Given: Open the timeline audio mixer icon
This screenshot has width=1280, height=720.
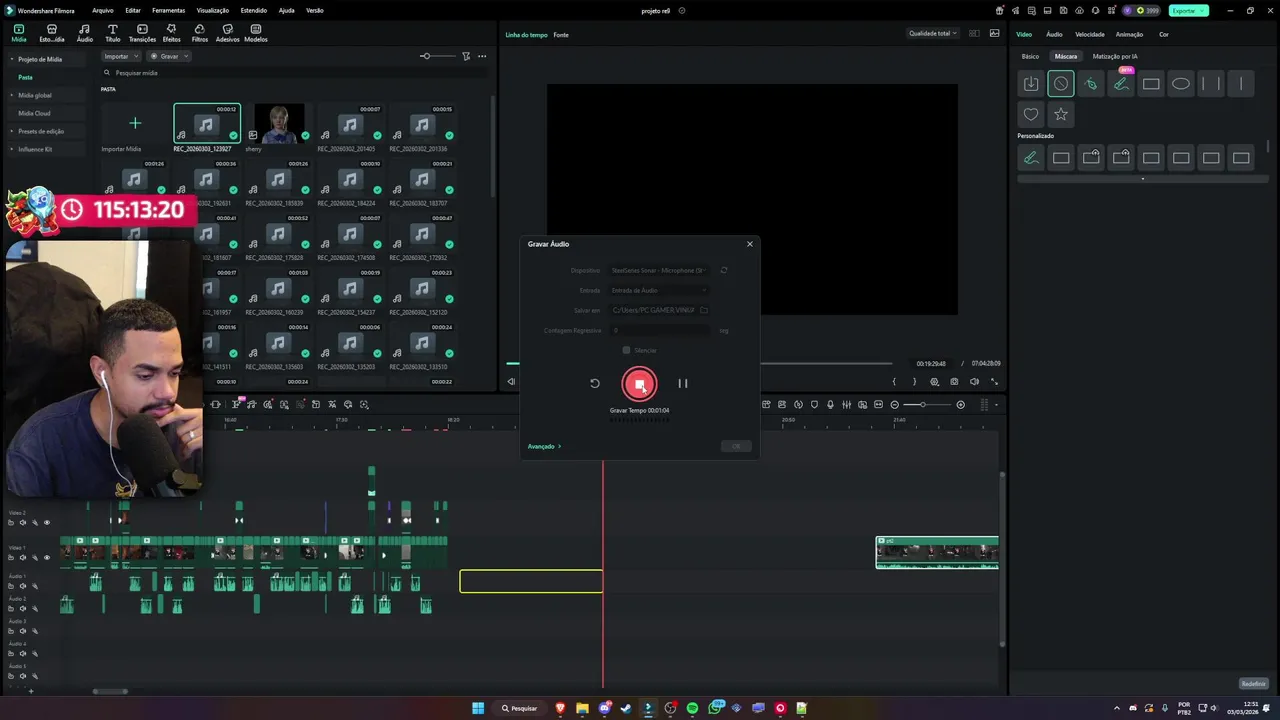Looking at the screenshot, I should [847, 405].
